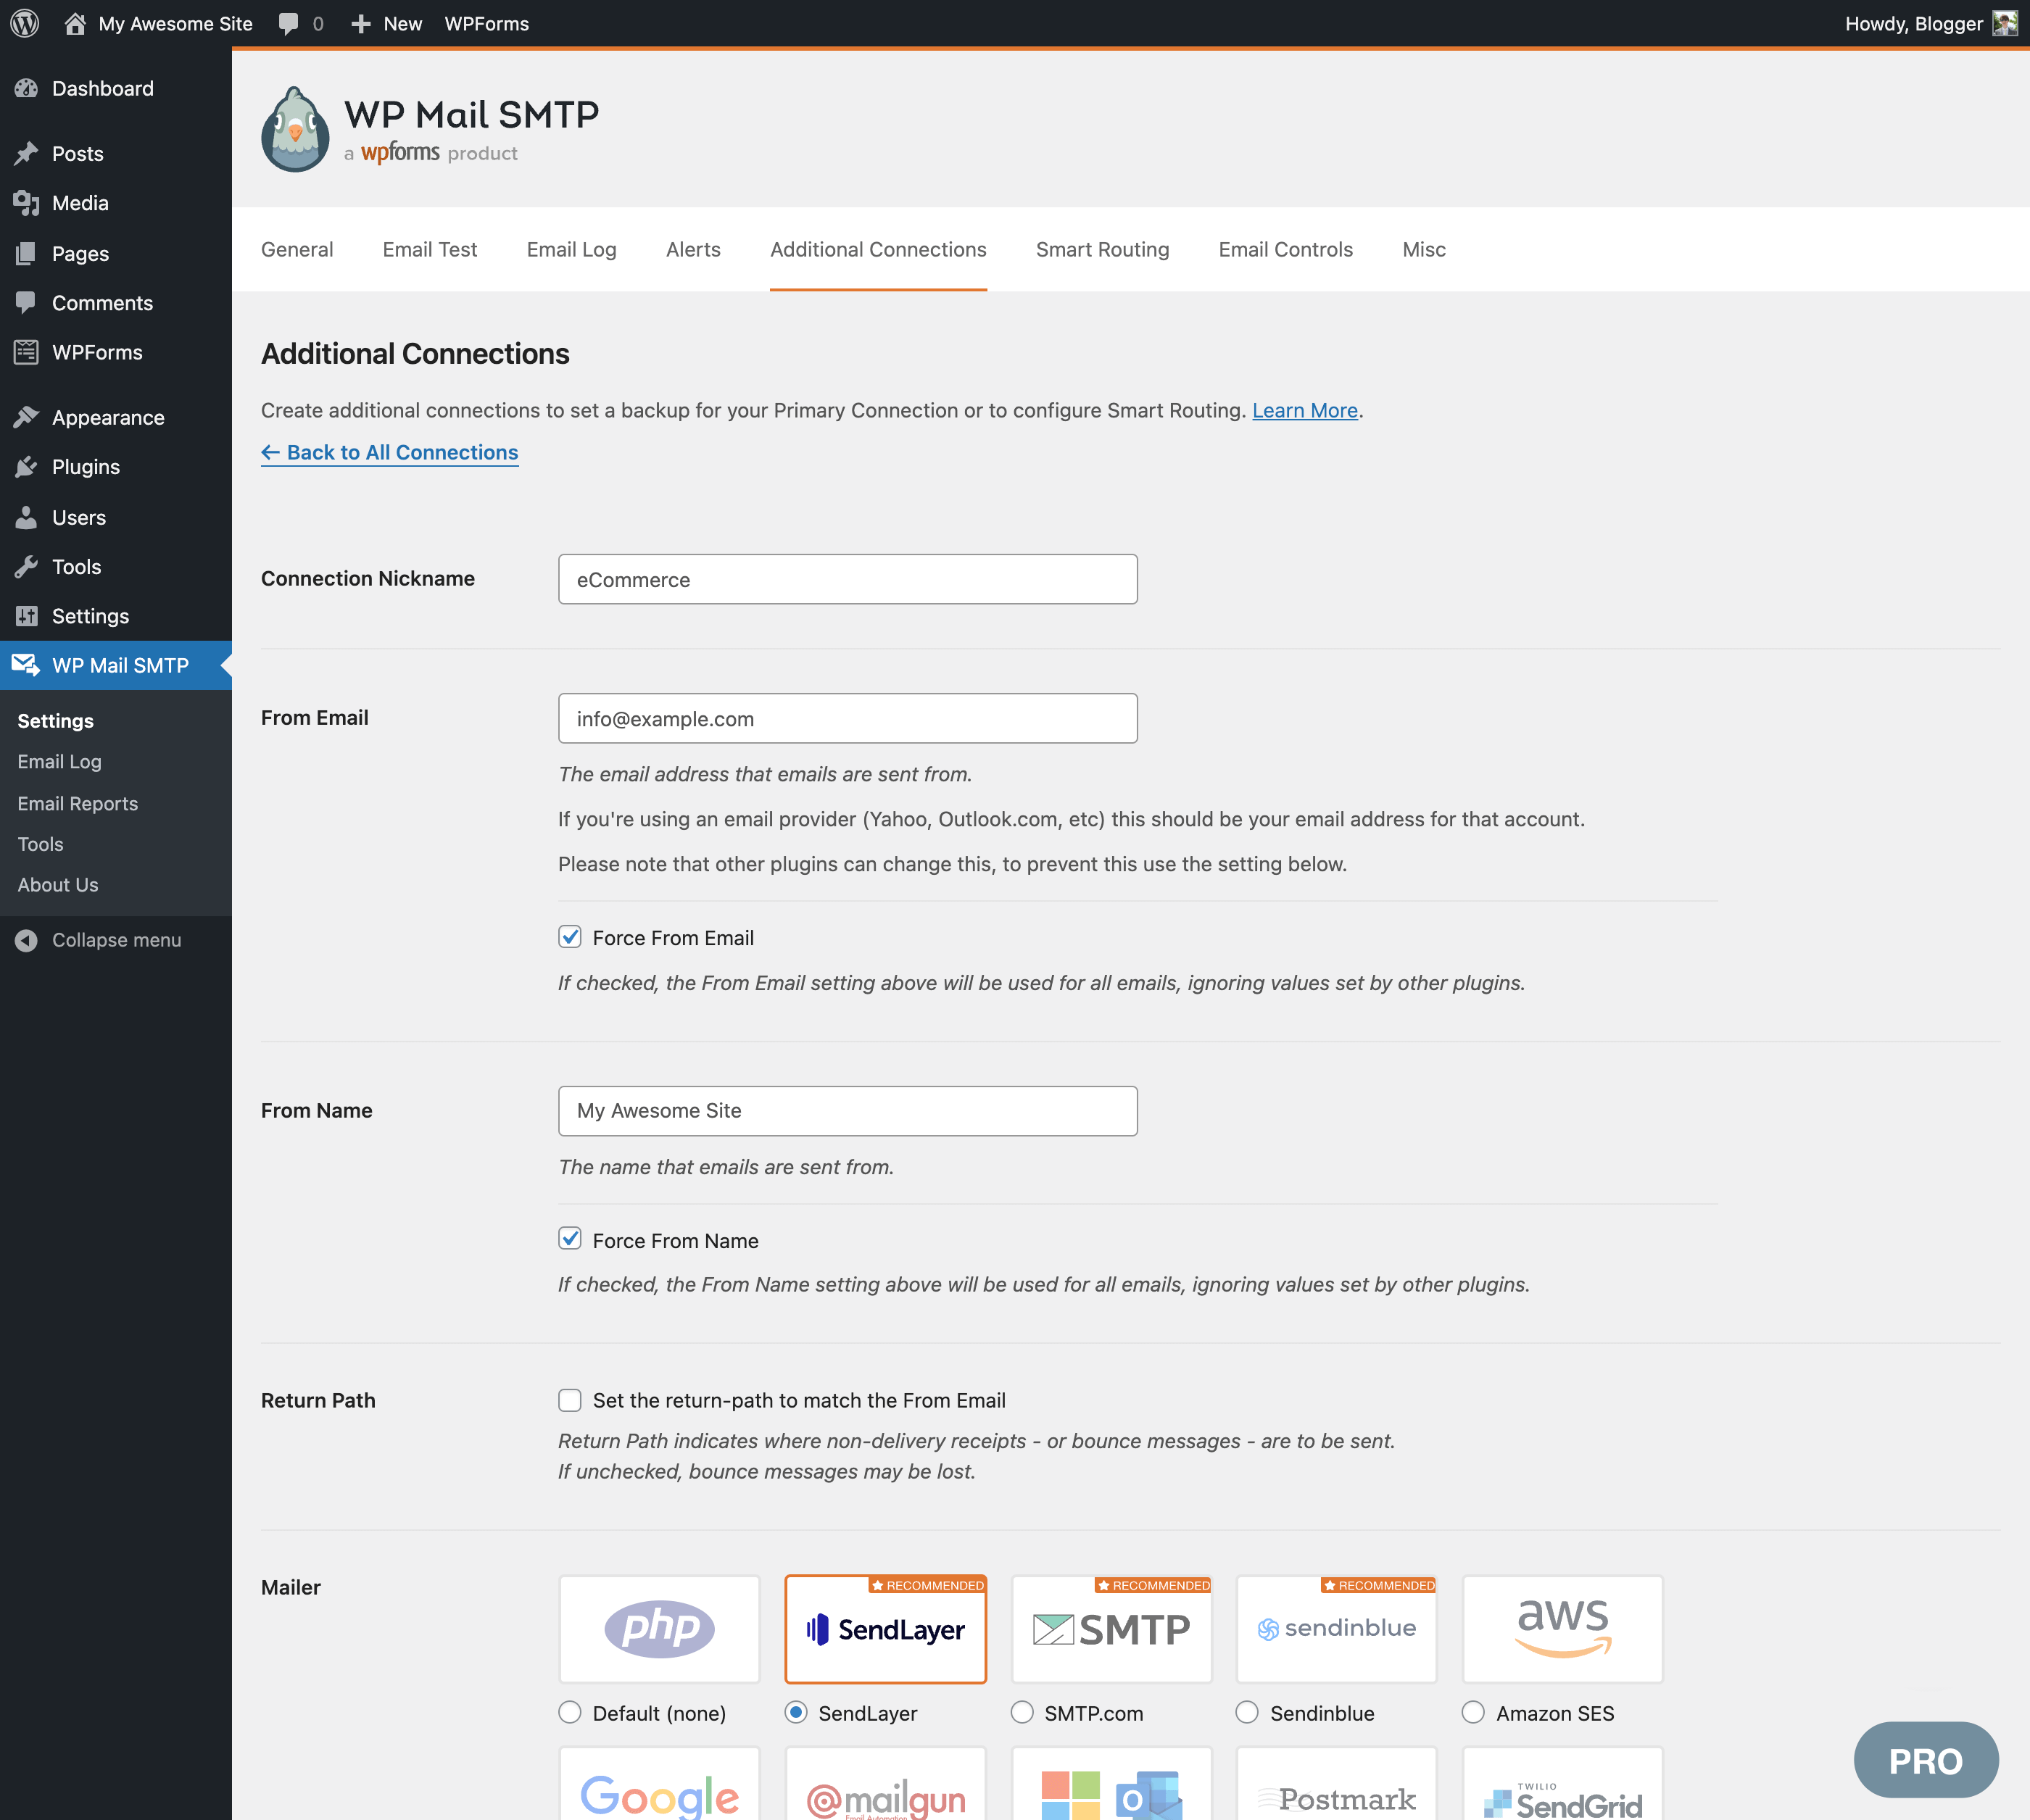The height and width of the screenshot is (1820, 2030).
Task: Go back to All Connections
Action: pos(389,452)
